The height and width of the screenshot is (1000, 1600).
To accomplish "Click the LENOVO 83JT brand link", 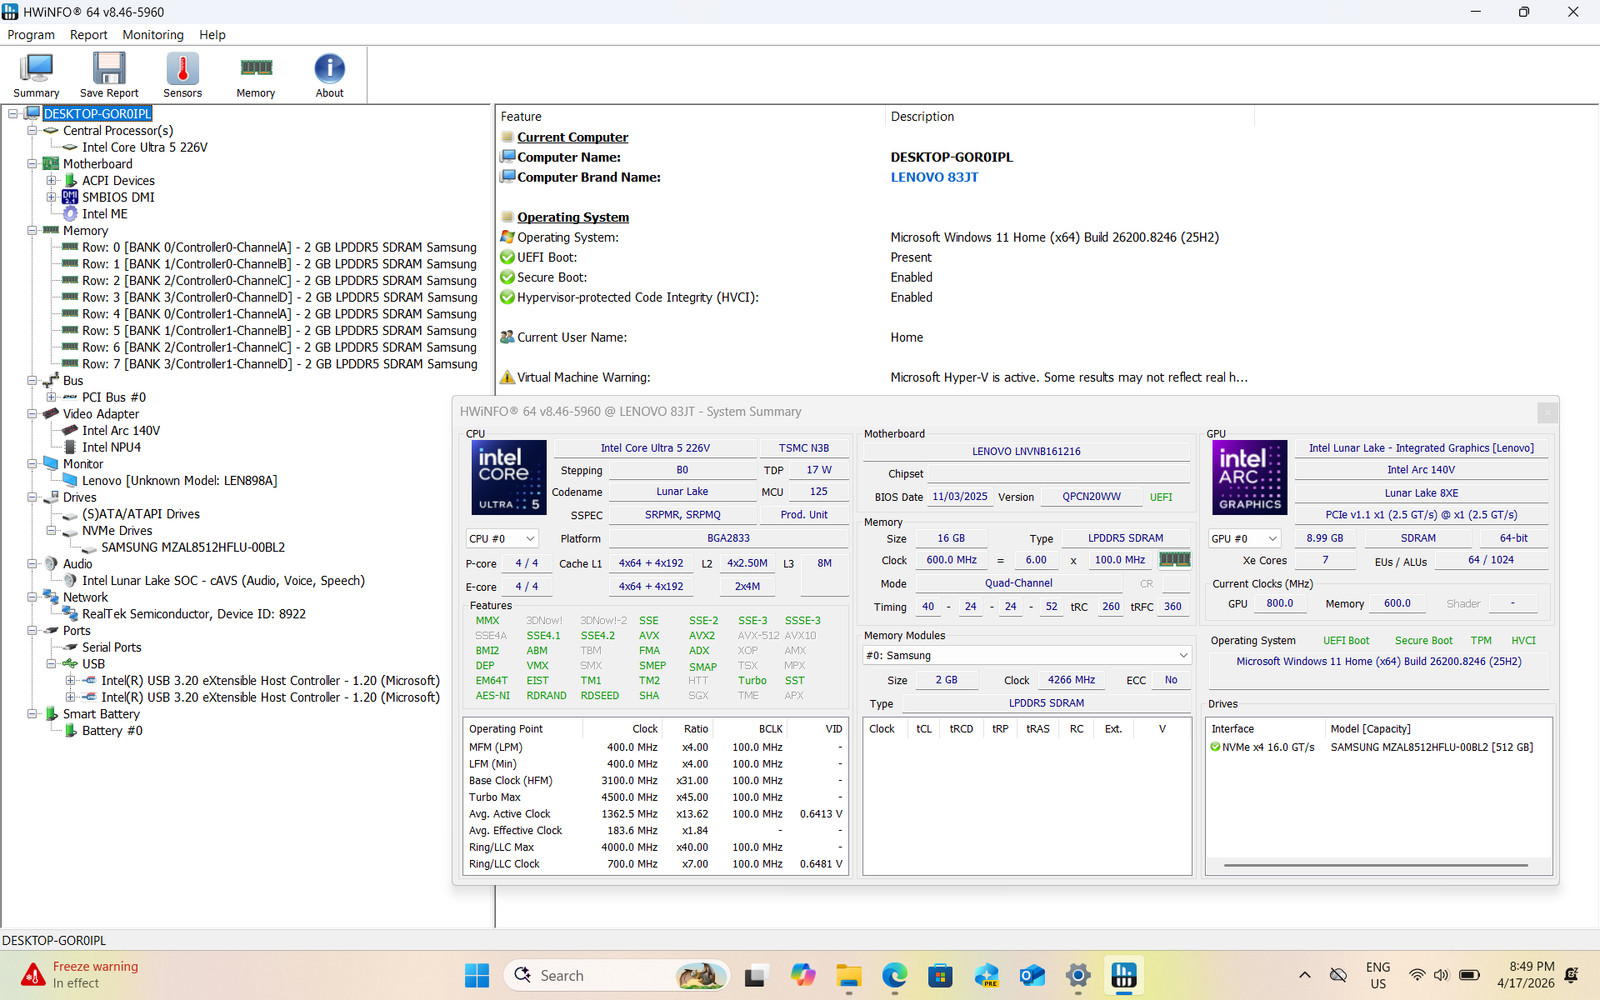I will (934, 177).
